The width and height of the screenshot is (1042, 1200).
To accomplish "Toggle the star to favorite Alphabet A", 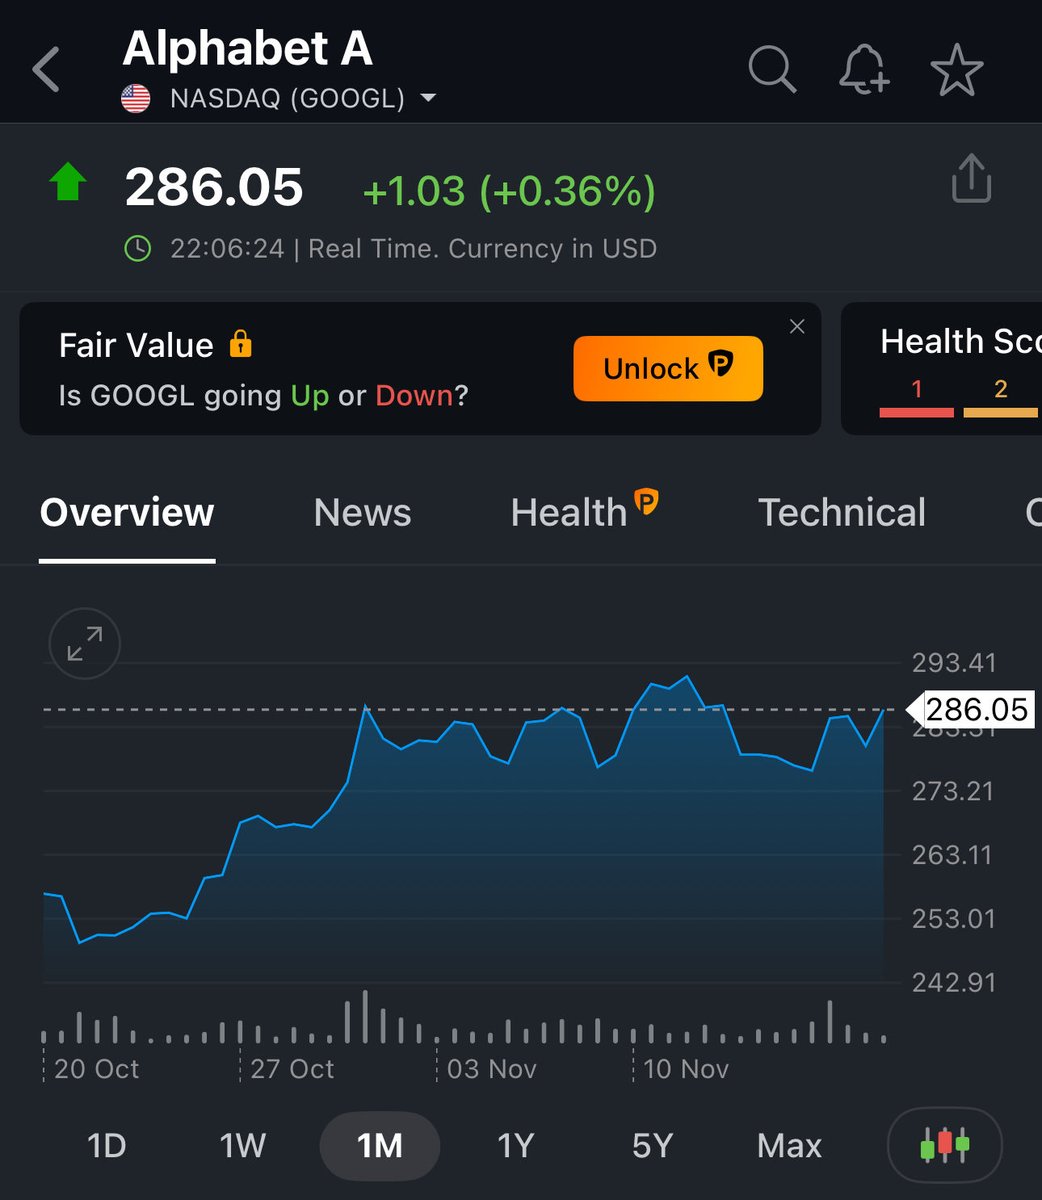I will point(957,69).
